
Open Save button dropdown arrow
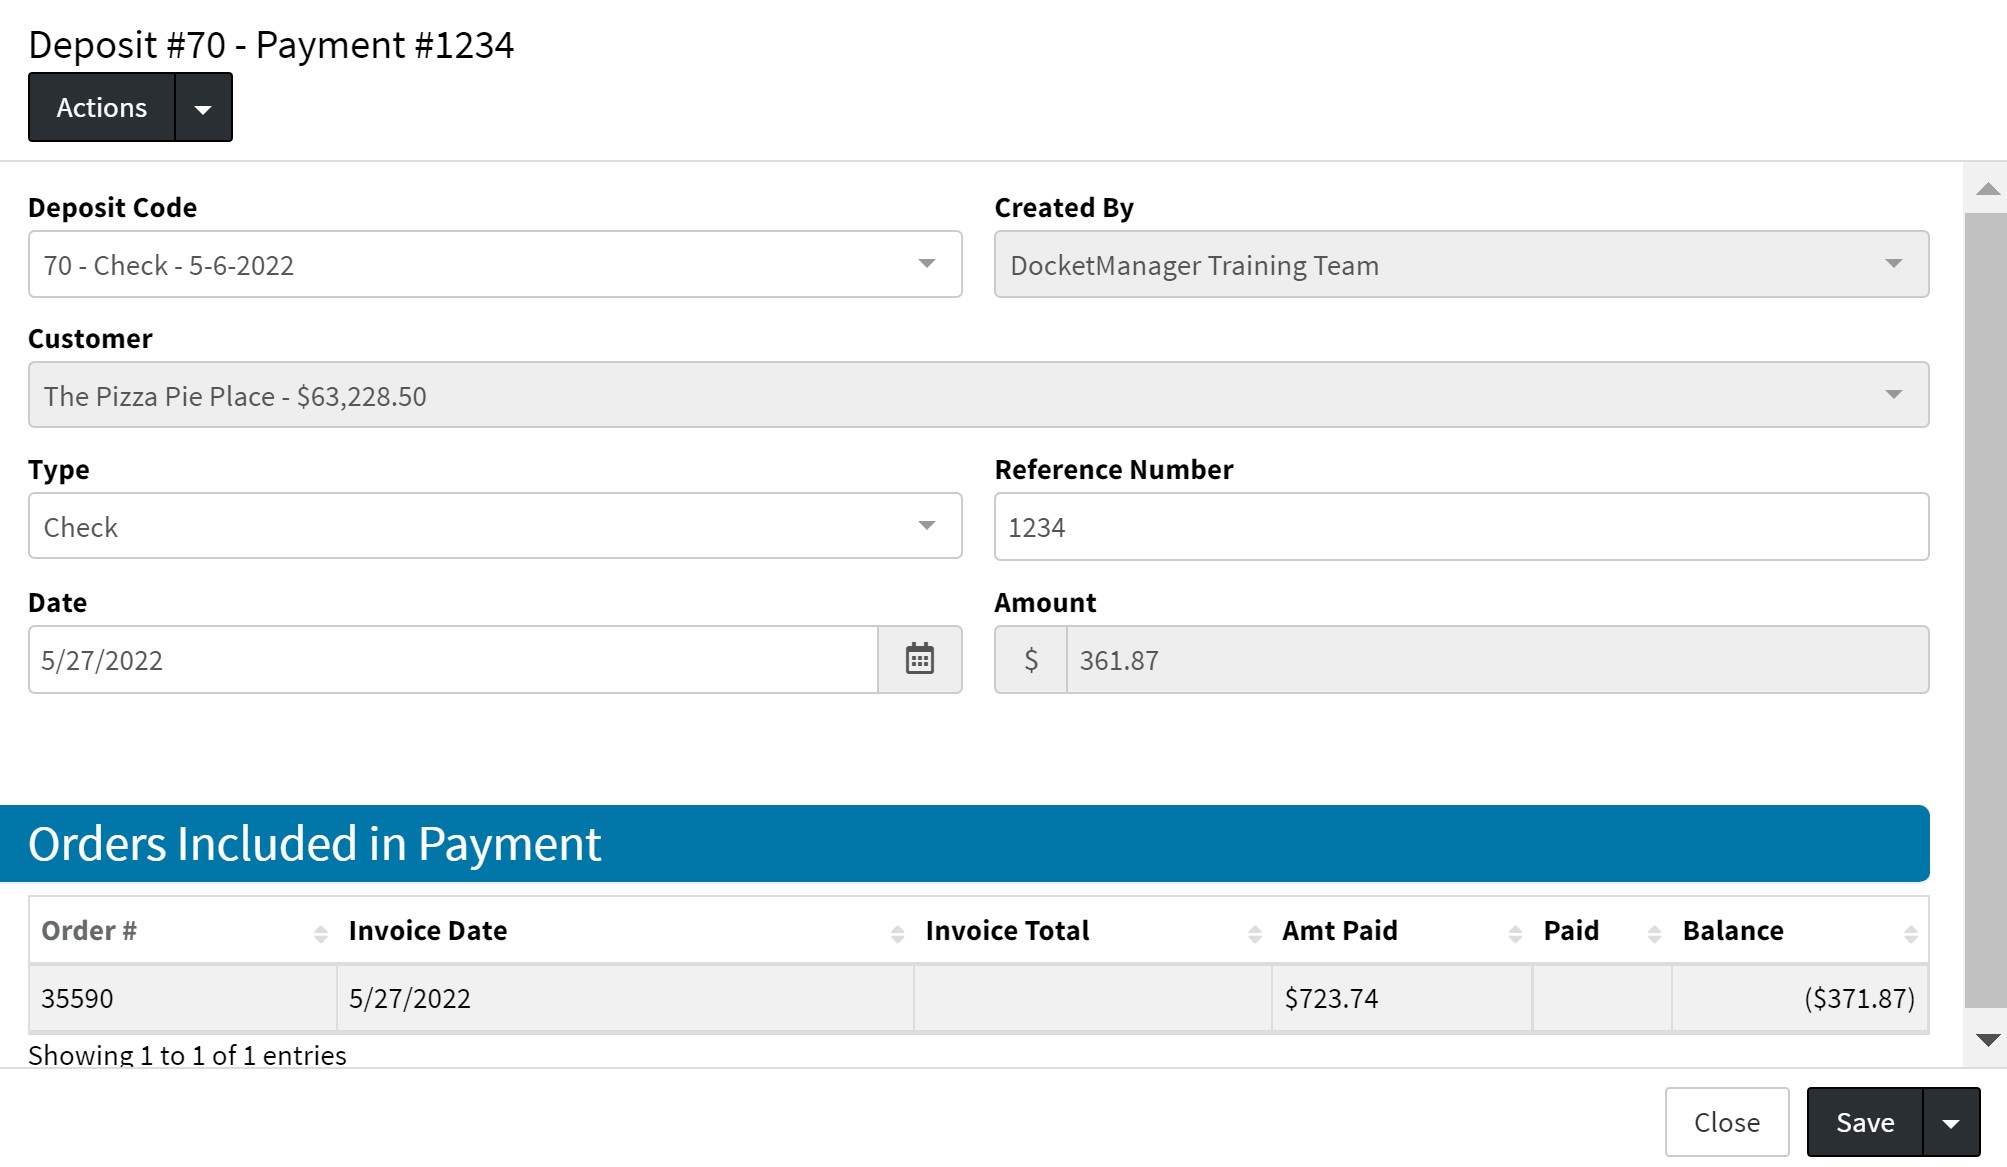(x=1950, y=1123)
